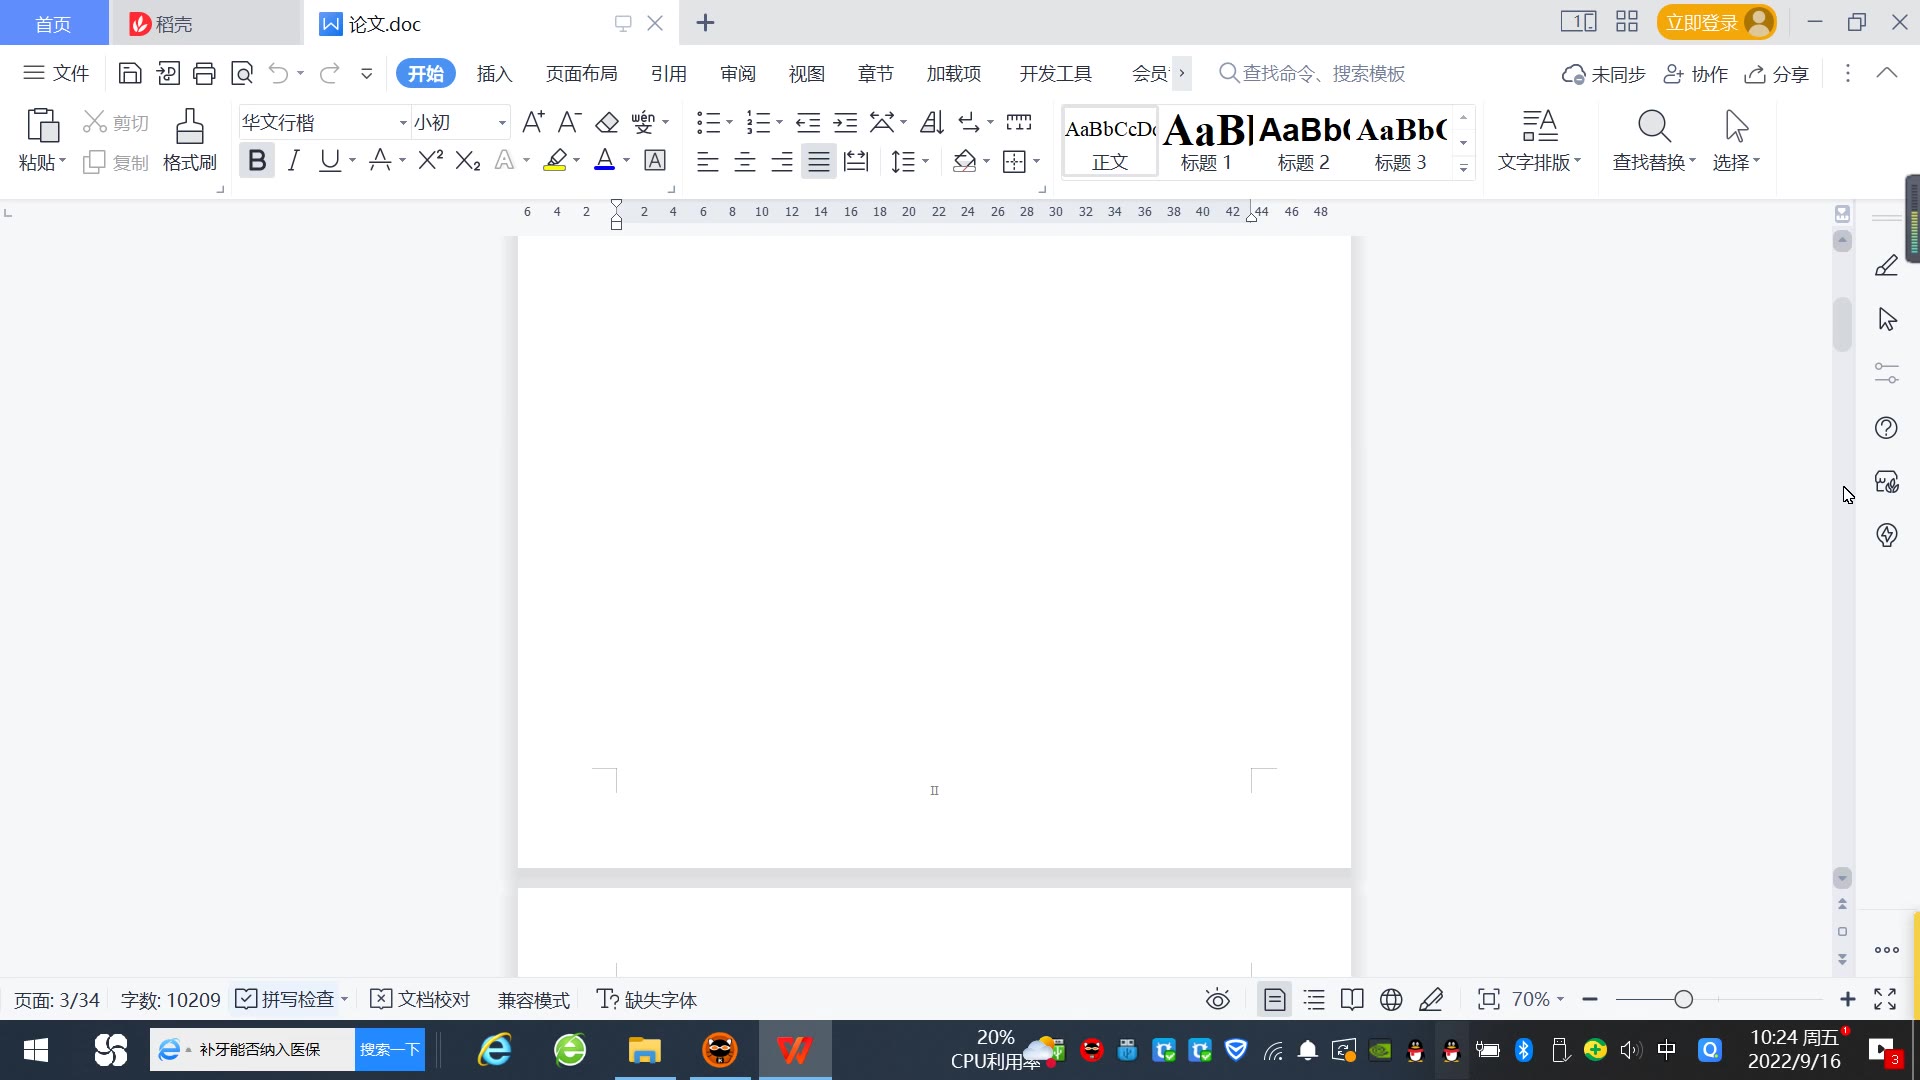The height and width of the screenshot is (1080, 1920).
Task: Expand font color dropdown arrow
Action: point(627,160)
